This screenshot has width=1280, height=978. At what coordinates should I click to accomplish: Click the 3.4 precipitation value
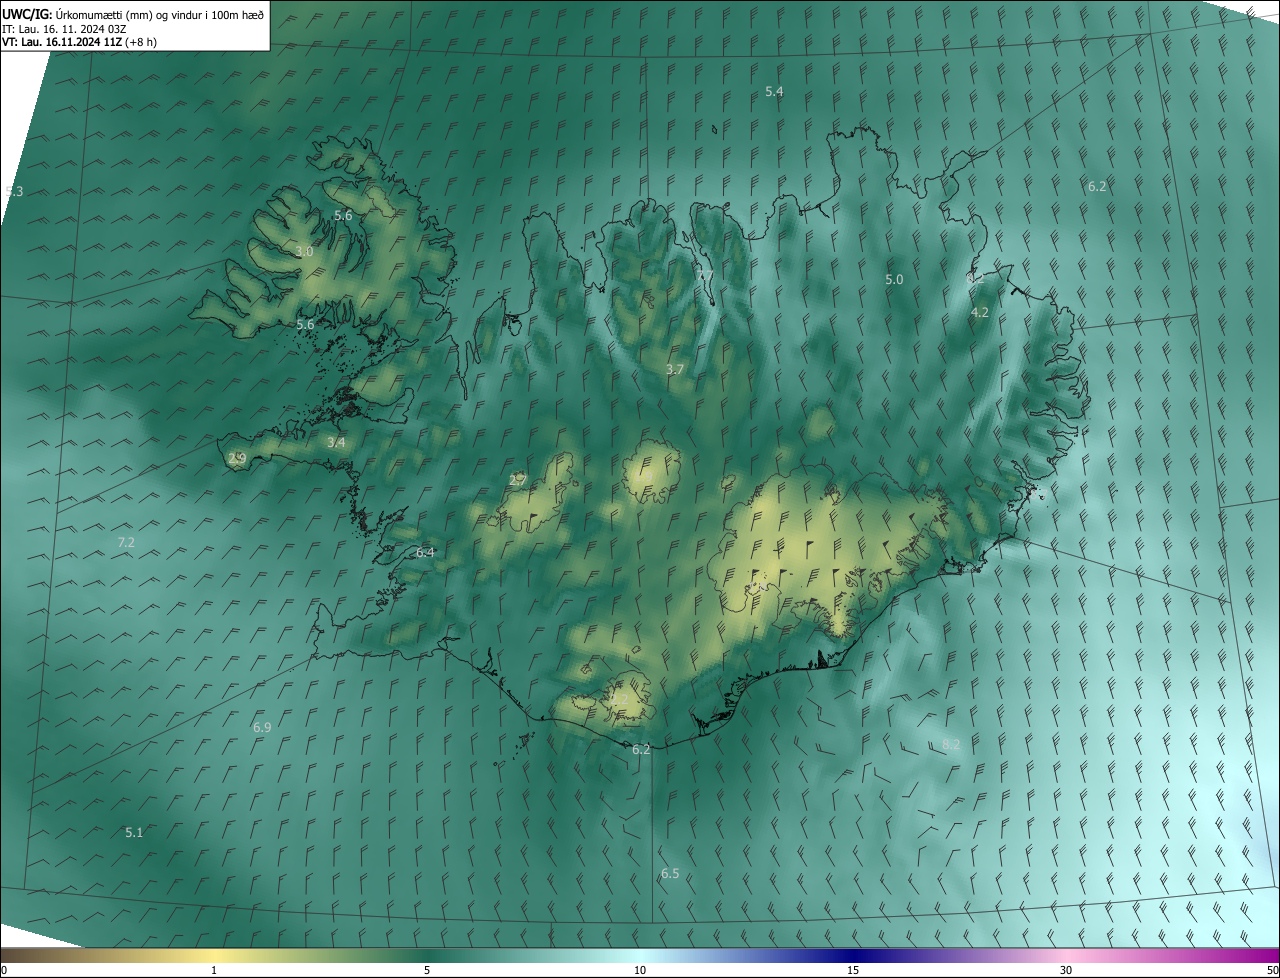pos(336,442)
